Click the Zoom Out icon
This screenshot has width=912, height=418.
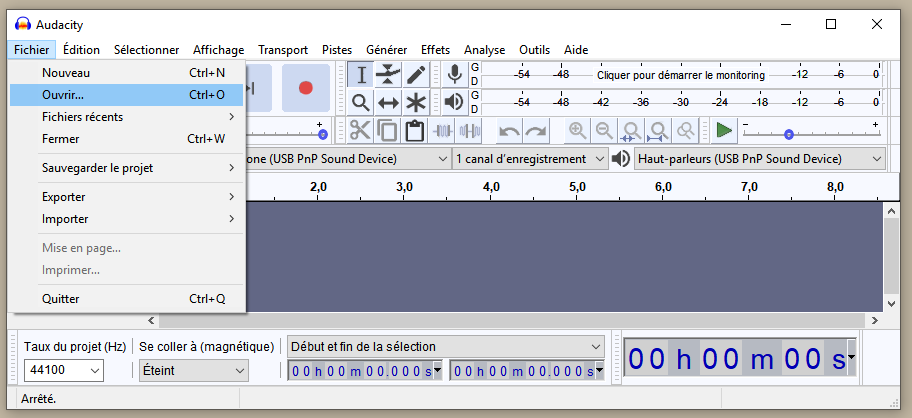pos(604,130)
